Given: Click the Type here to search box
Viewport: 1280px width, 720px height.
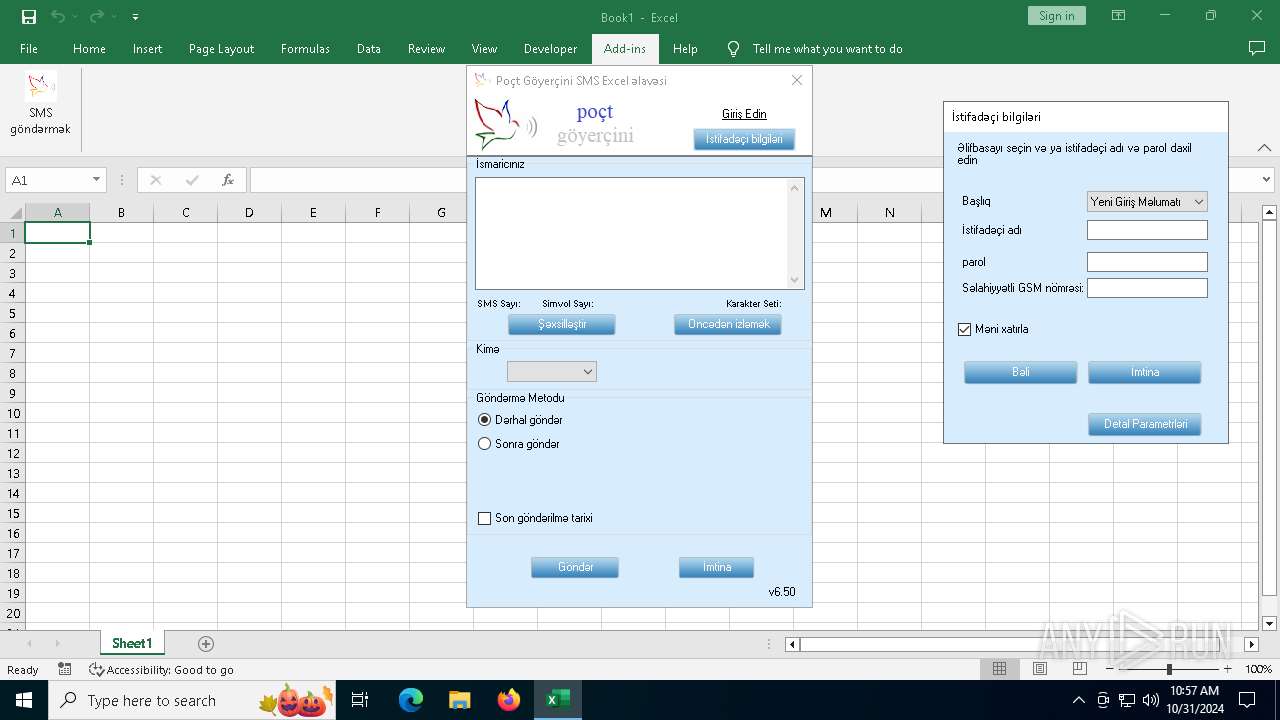Looking at the screenshot, I should coord(190,700).
